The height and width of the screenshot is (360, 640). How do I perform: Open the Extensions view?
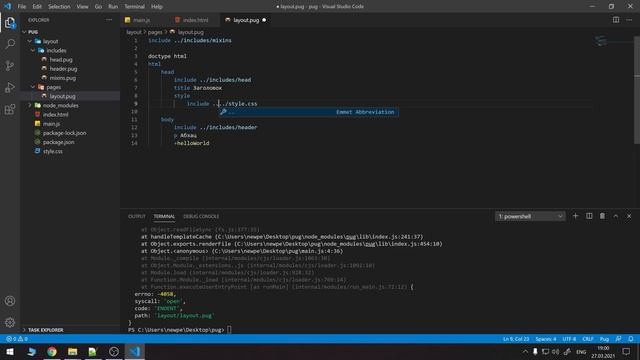click(10, 109)
